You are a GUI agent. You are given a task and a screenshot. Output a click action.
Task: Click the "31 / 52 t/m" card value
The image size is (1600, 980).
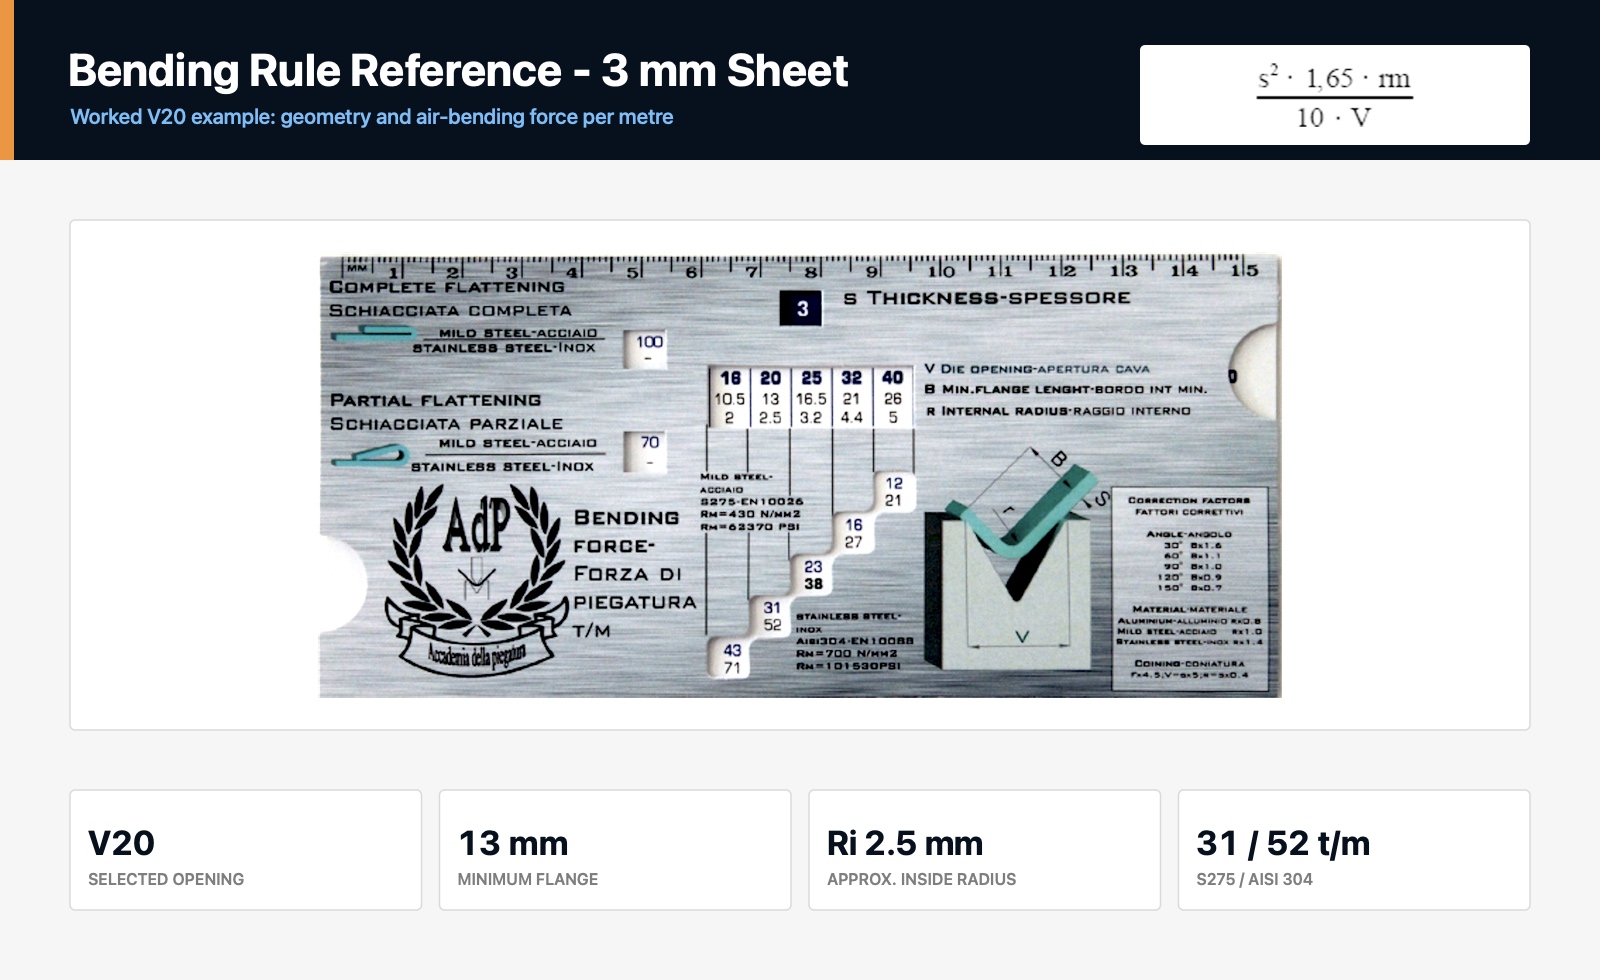(x=1283, y=843)
